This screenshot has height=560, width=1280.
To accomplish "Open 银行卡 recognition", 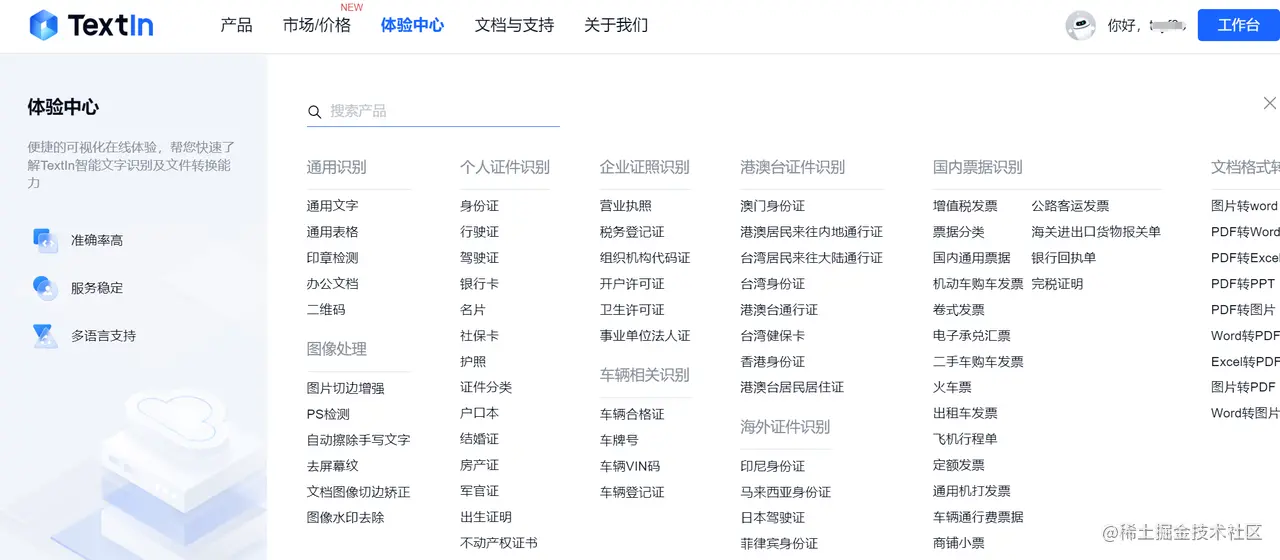I will (479, 284).
